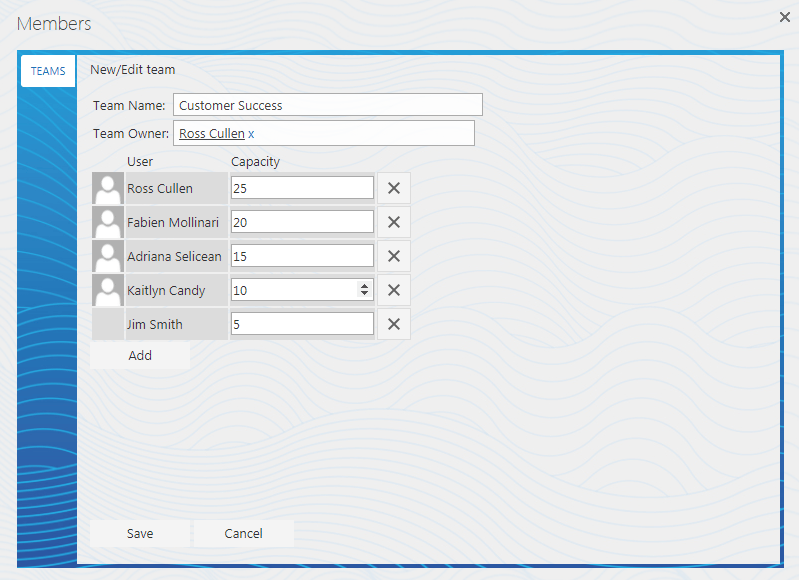Increase Kaitlyn Candy's capacity with up arrow

(x=364, y=286)
